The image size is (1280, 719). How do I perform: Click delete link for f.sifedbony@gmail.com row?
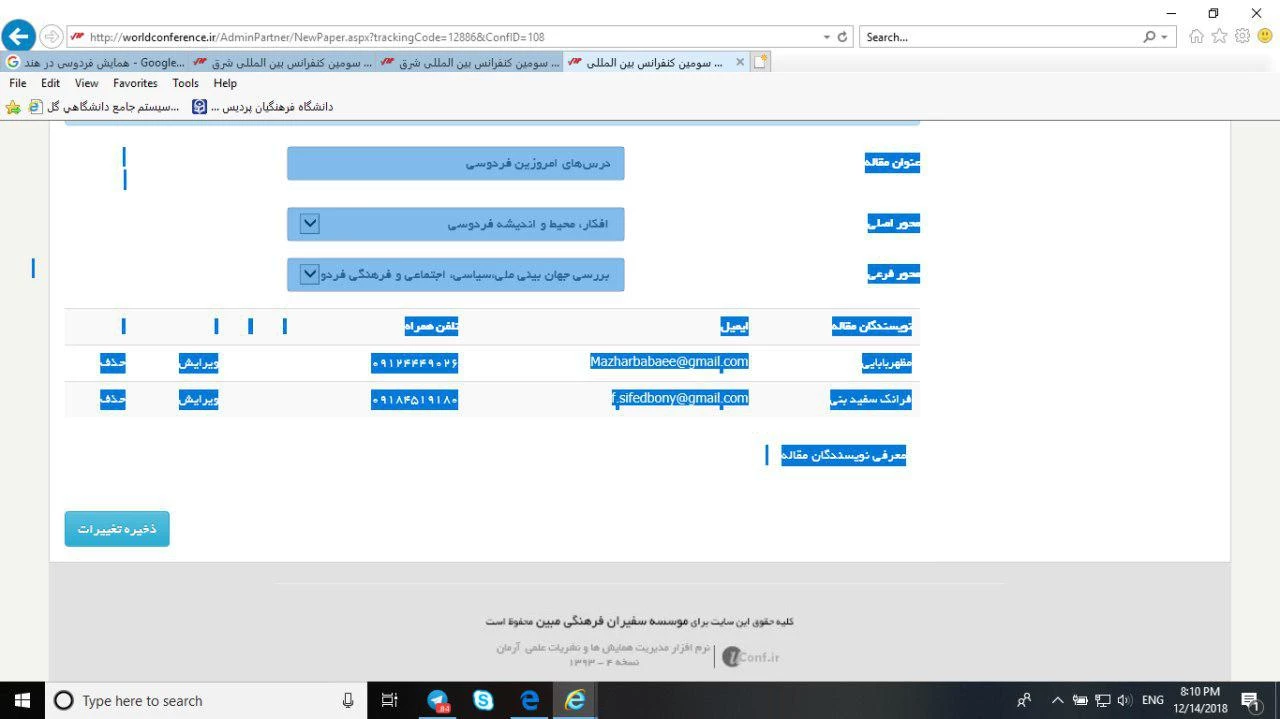click(x=112, y=399)
